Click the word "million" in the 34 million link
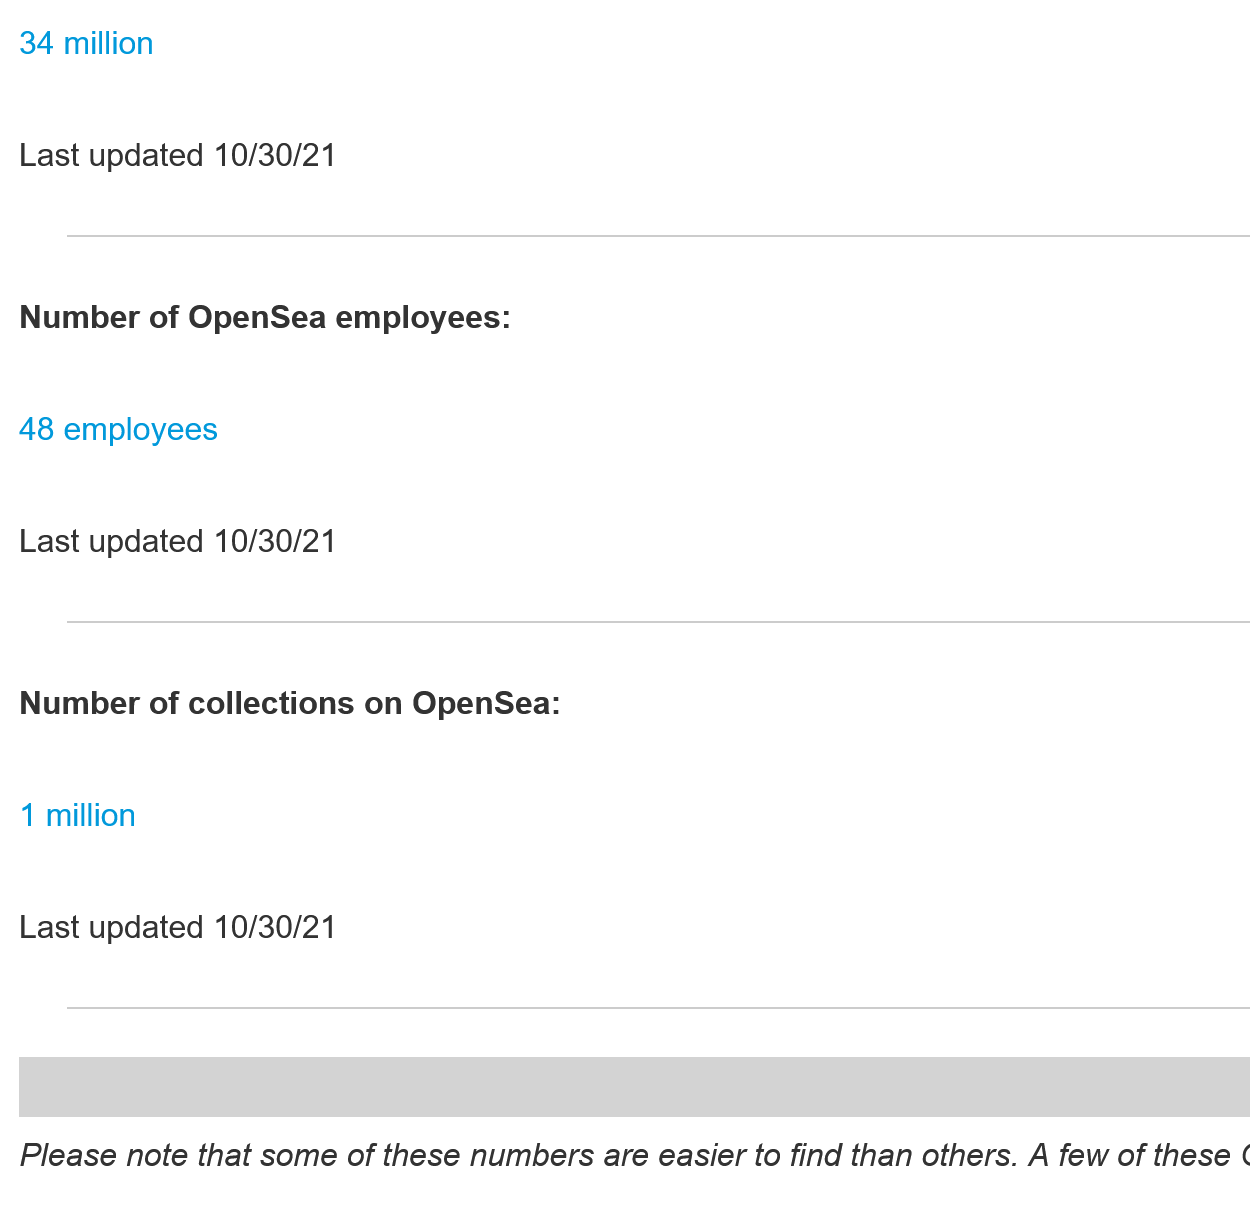1250x1212 pixels. click(108, 43)
